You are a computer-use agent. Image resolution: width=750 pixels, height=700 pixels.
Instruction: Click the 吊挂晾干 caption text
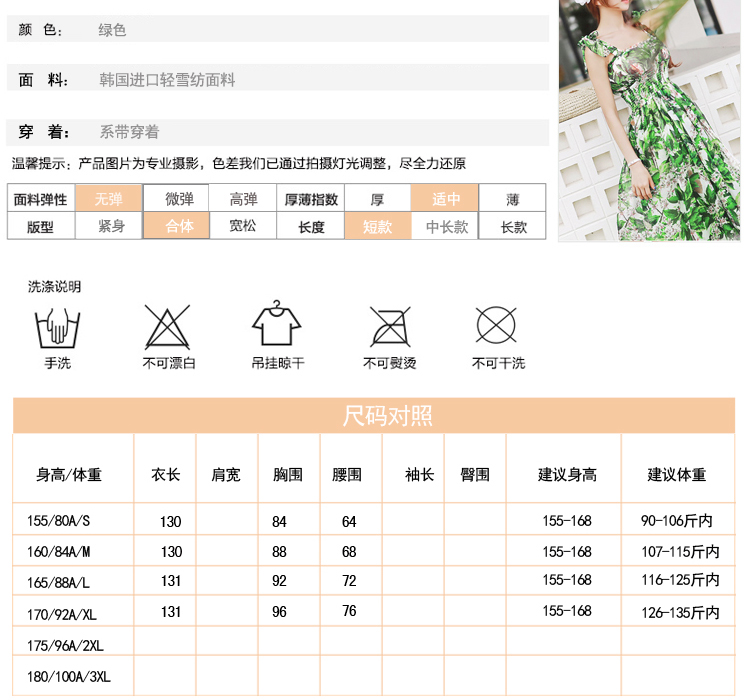click(x=278, y=363)
